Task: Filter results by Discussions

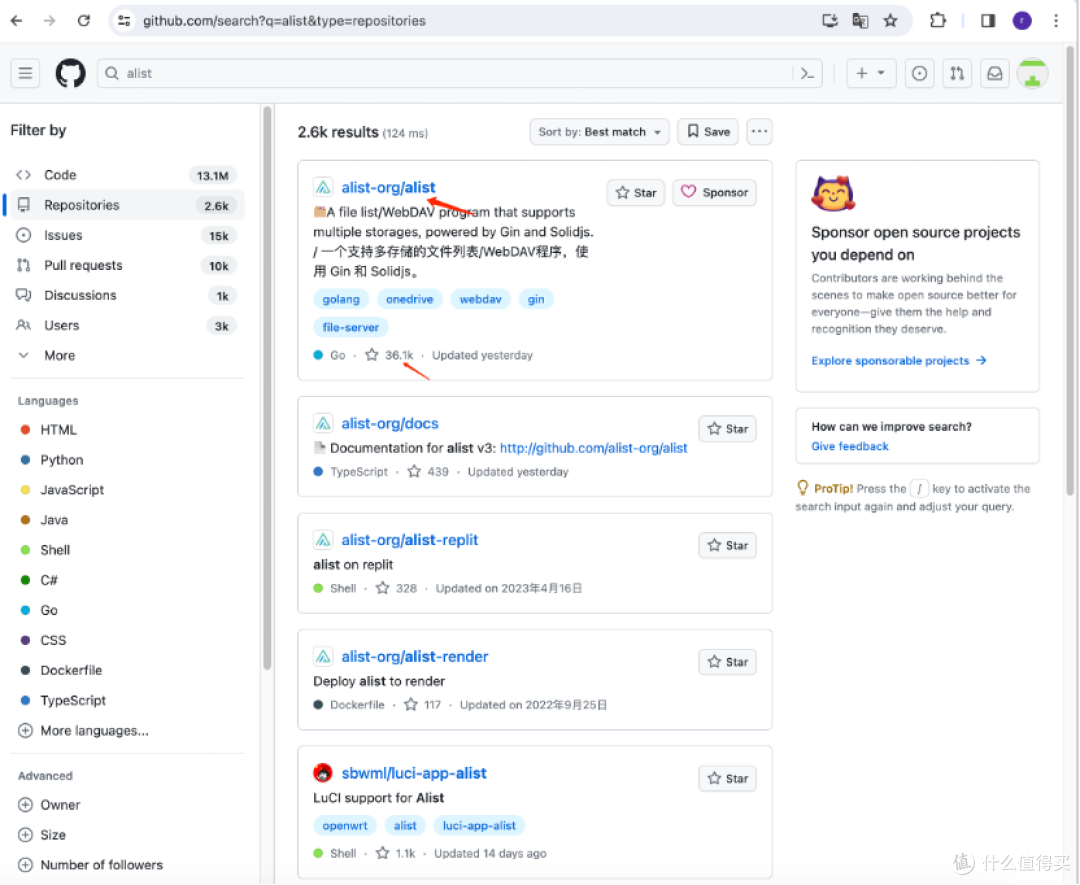Action: 127,295
